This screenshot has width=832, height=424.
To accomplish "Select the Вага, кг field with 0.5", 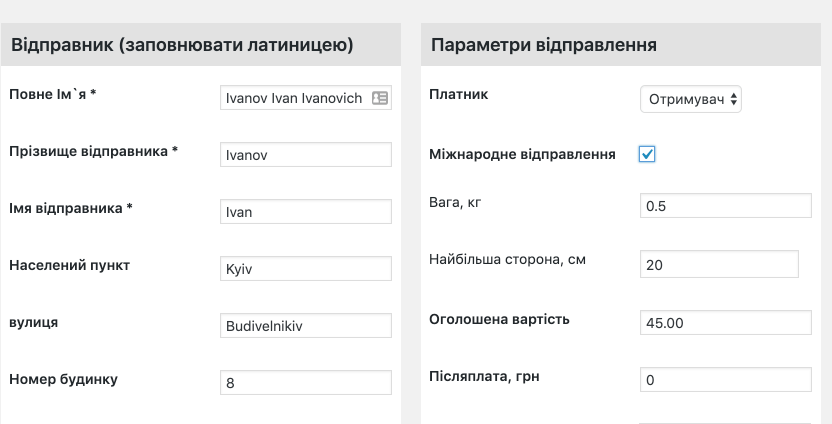I will click(x=726, y=205).
